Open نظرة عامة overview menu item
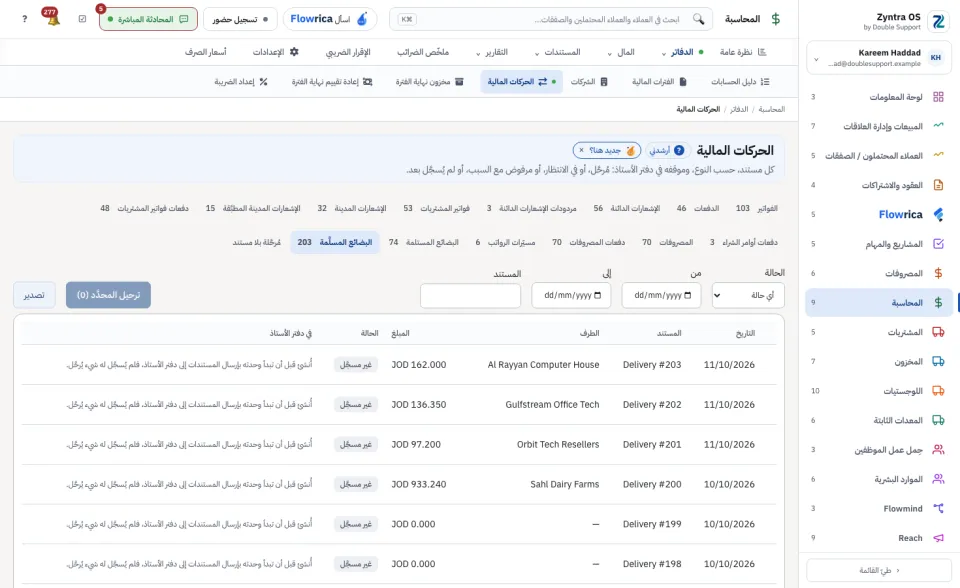960x588 pixels. click(x=743, y=52)
